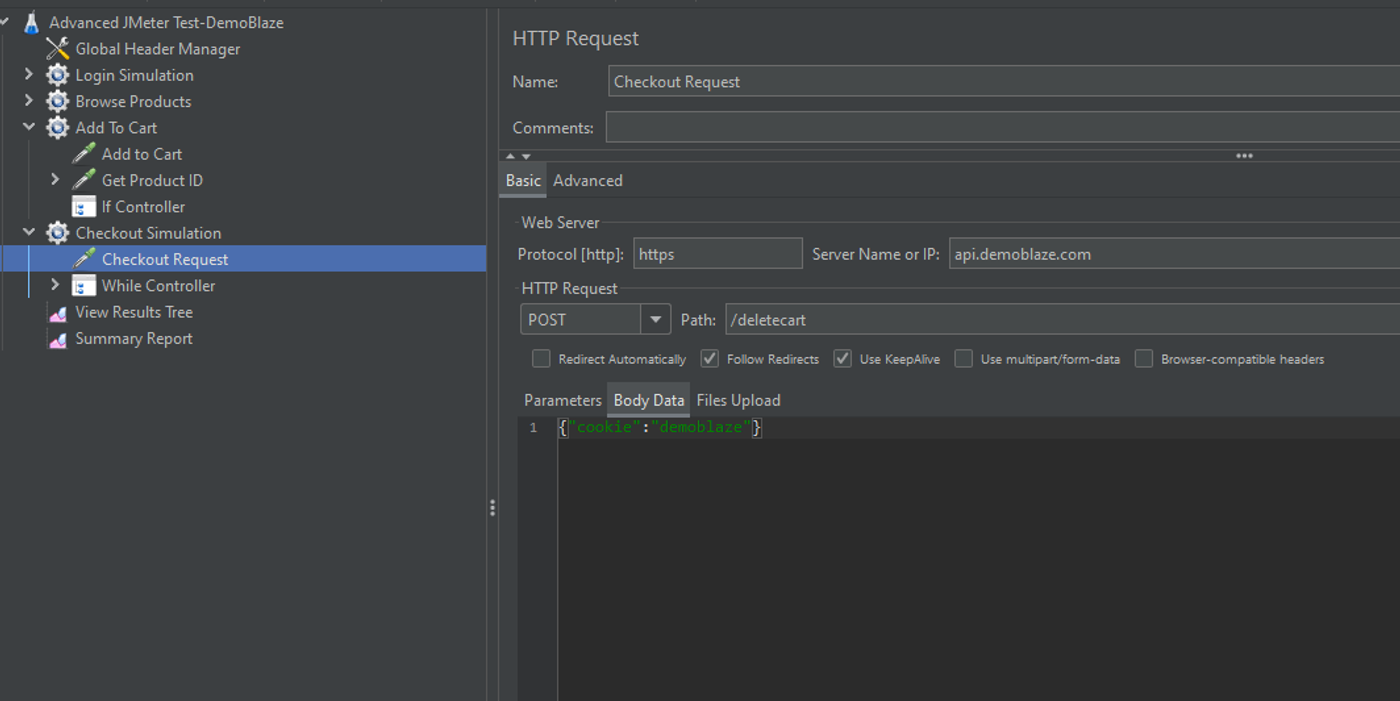
Task: Click the Path field with /deletecart
Action: (1063, 320)
